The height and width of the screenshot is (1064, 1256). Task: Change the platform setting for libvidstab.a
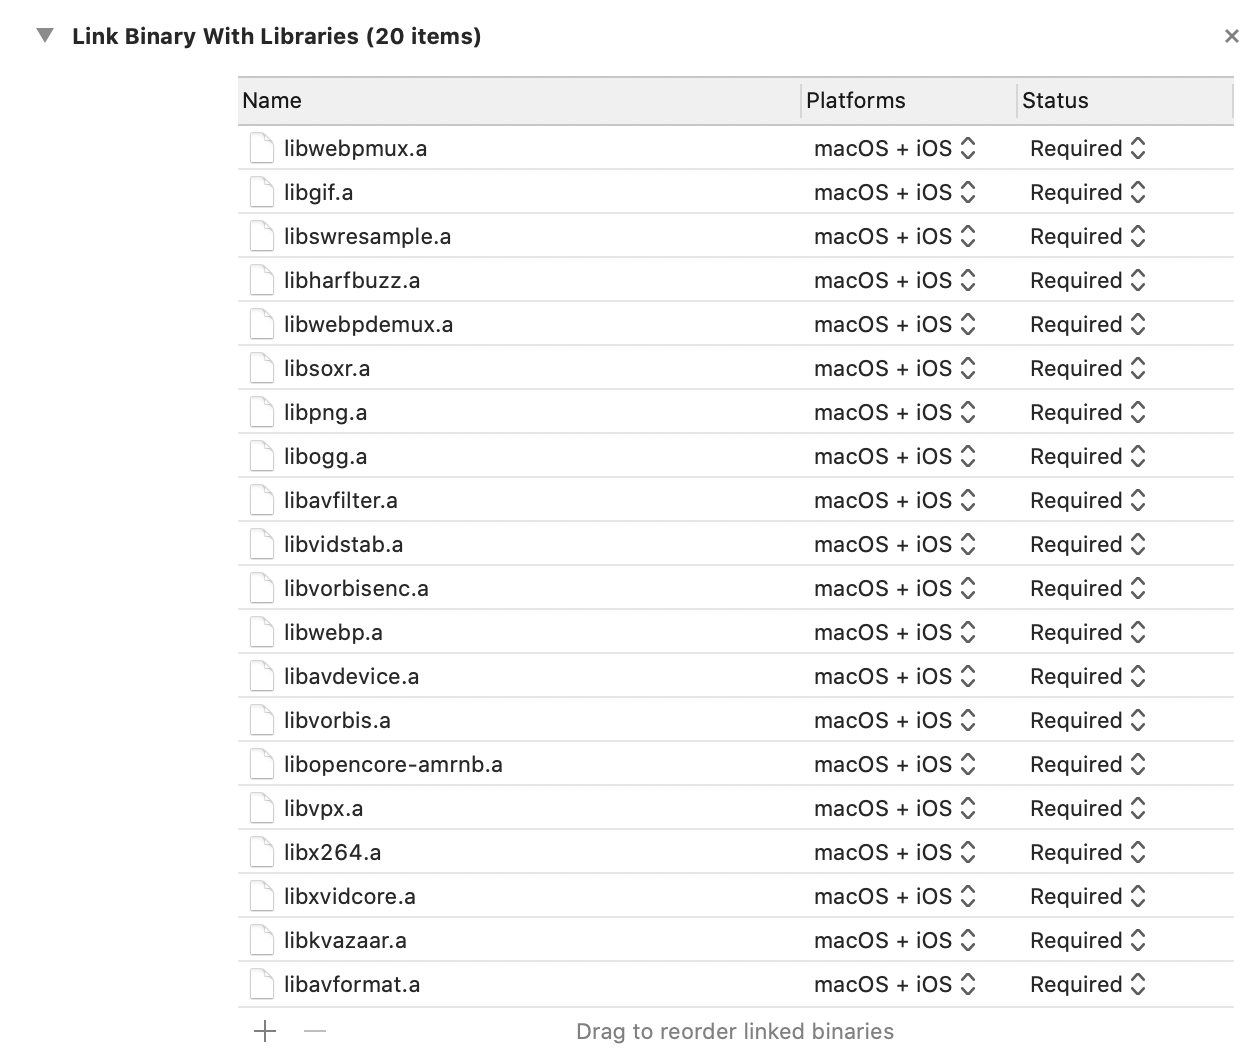click(x=895, y=544)
